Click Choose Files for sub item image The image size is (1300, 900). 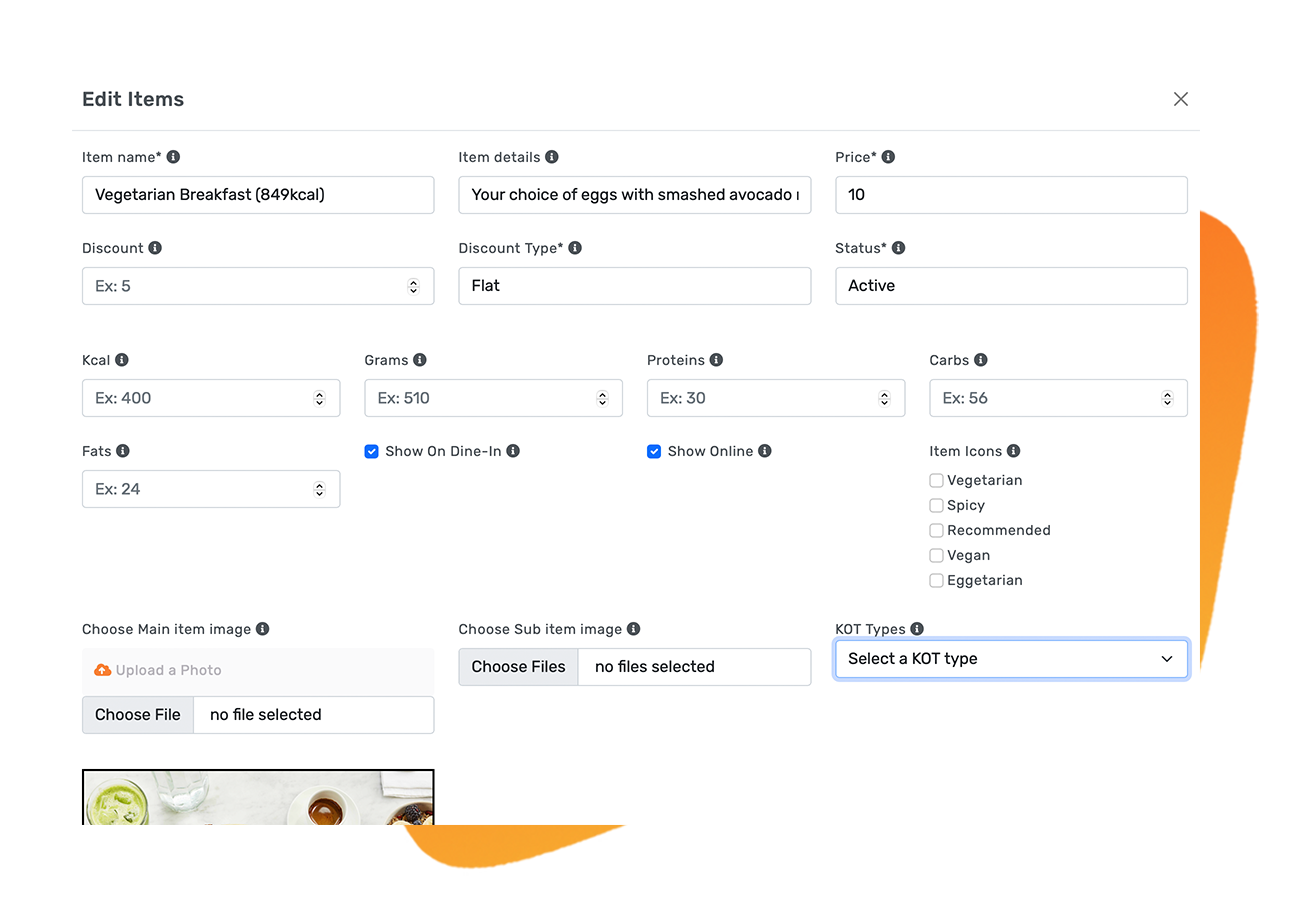518,667
